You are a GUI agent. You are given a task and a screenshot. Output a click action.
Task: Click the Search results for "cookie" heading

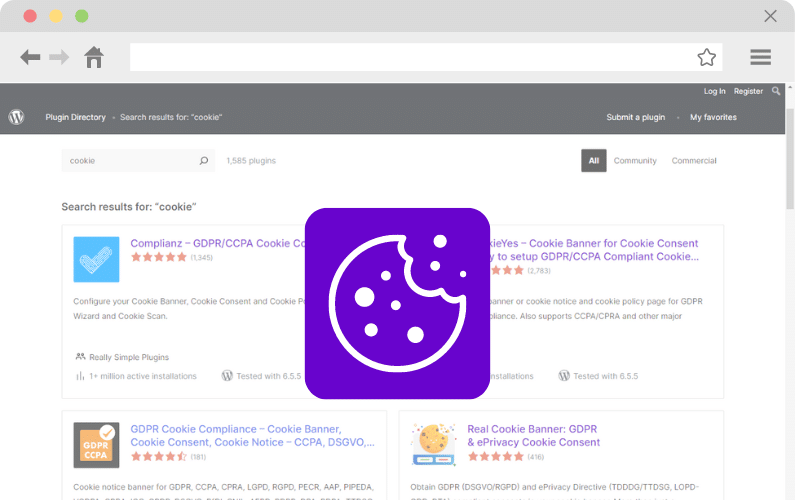(129, 207)
